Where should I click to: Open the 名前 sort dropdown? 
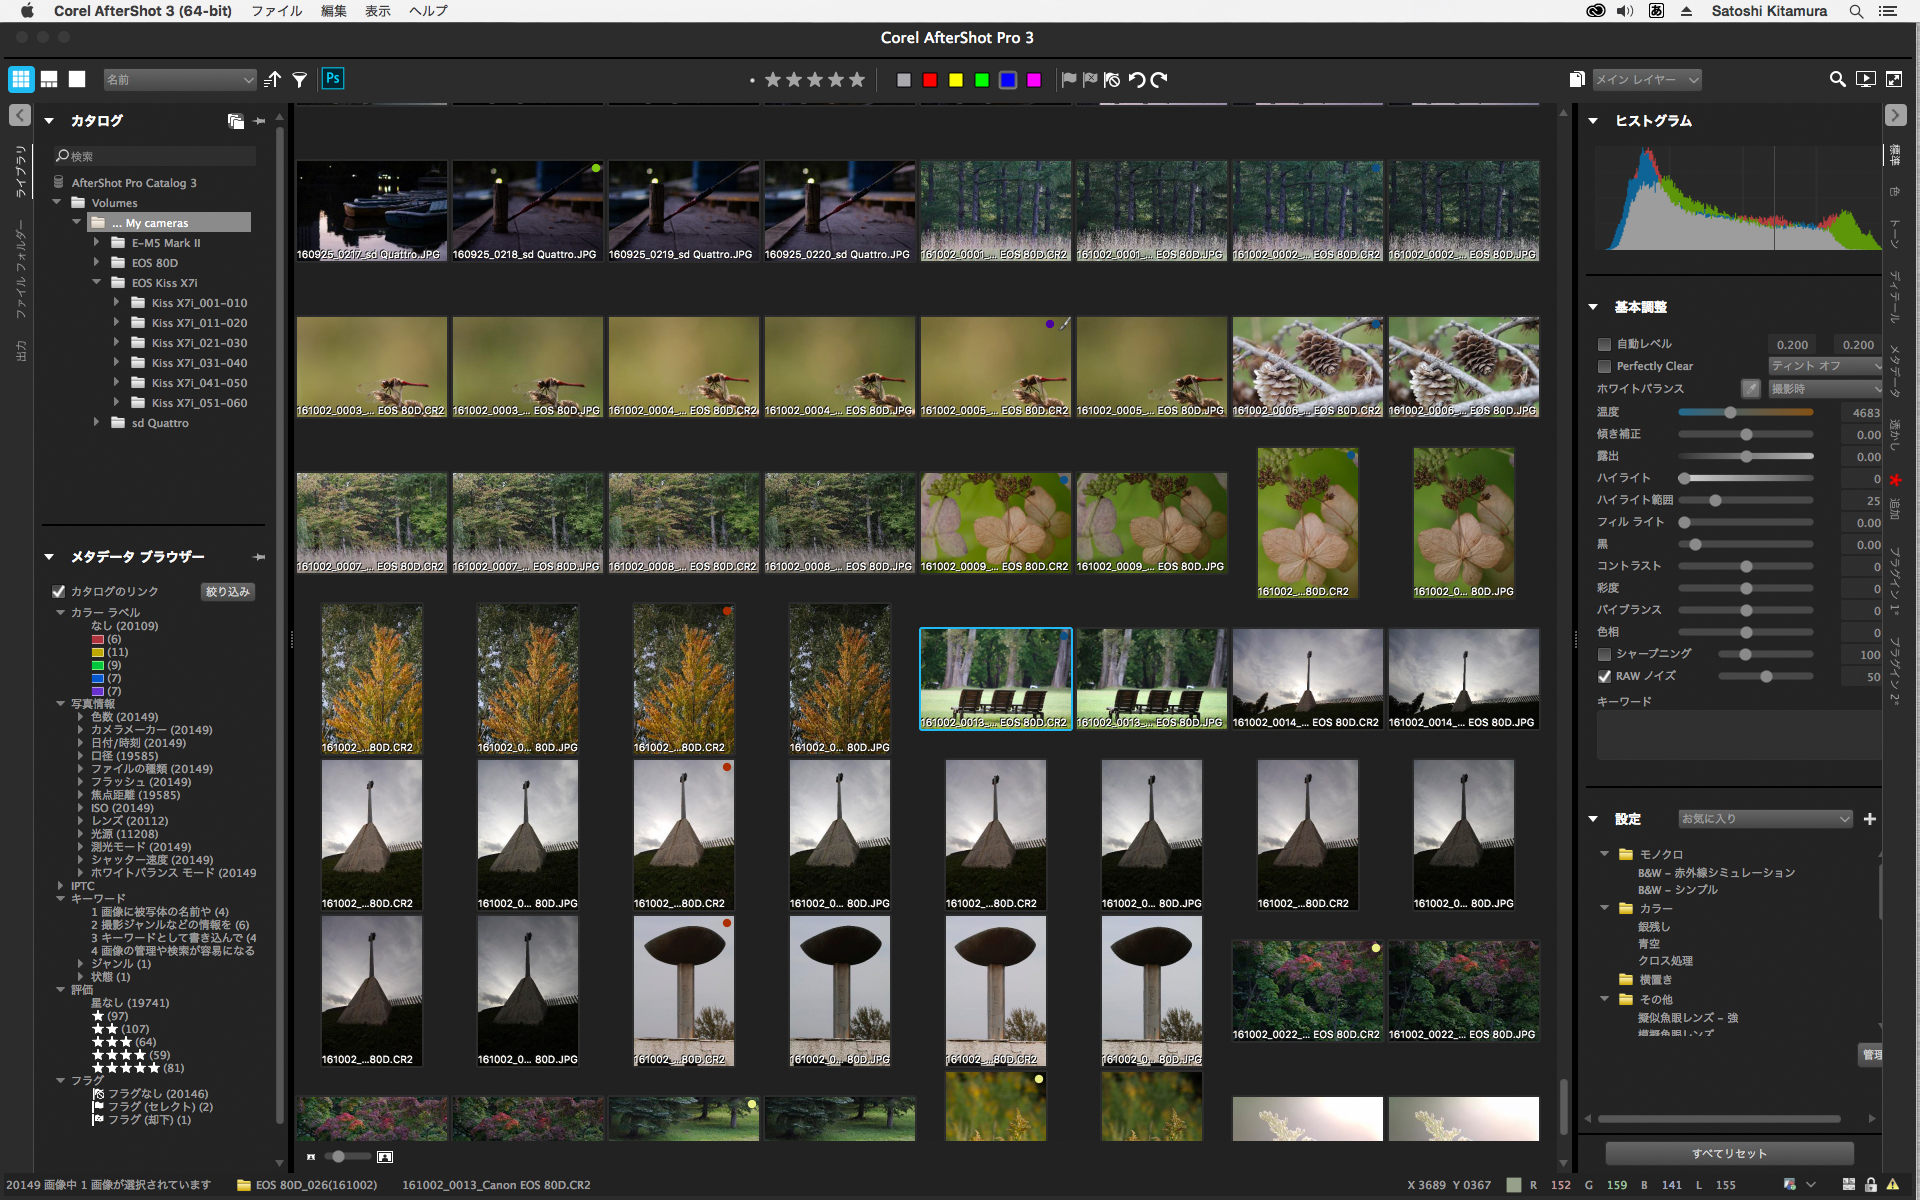pyautogui.click(x=180, y=80)
